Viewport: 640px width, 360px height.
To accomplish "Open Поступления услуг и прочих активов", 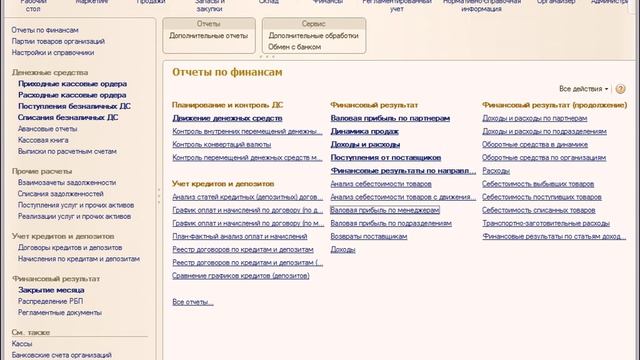I will pos(76,205).
